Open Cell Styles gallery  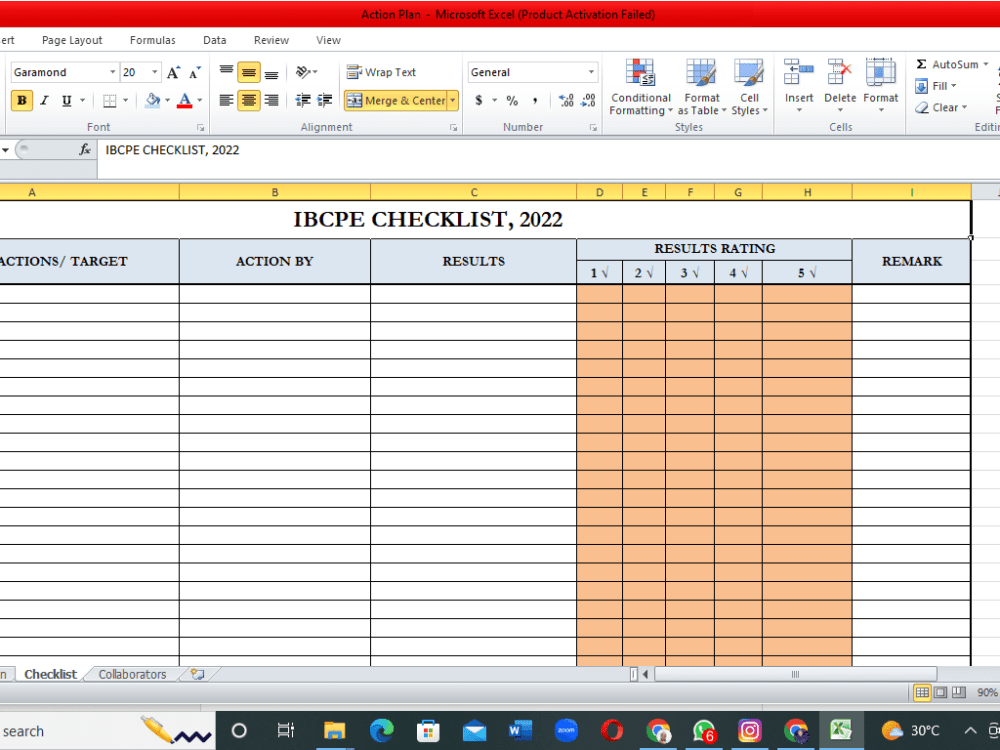(749, 87)
